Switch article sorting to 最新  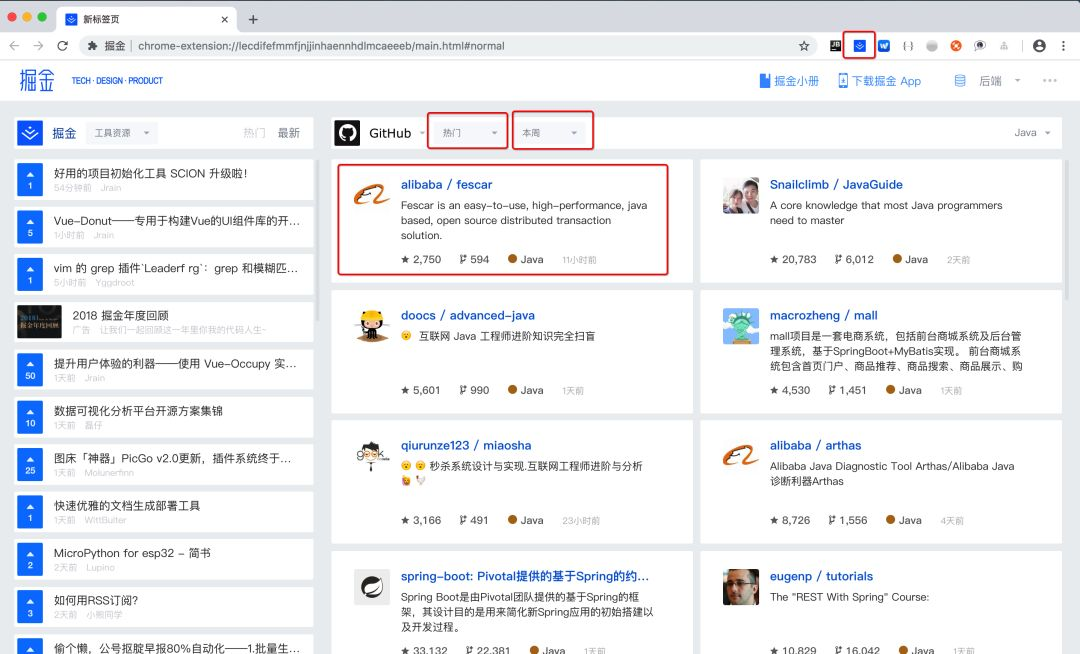pyautogui.click(x=288, y=133)
